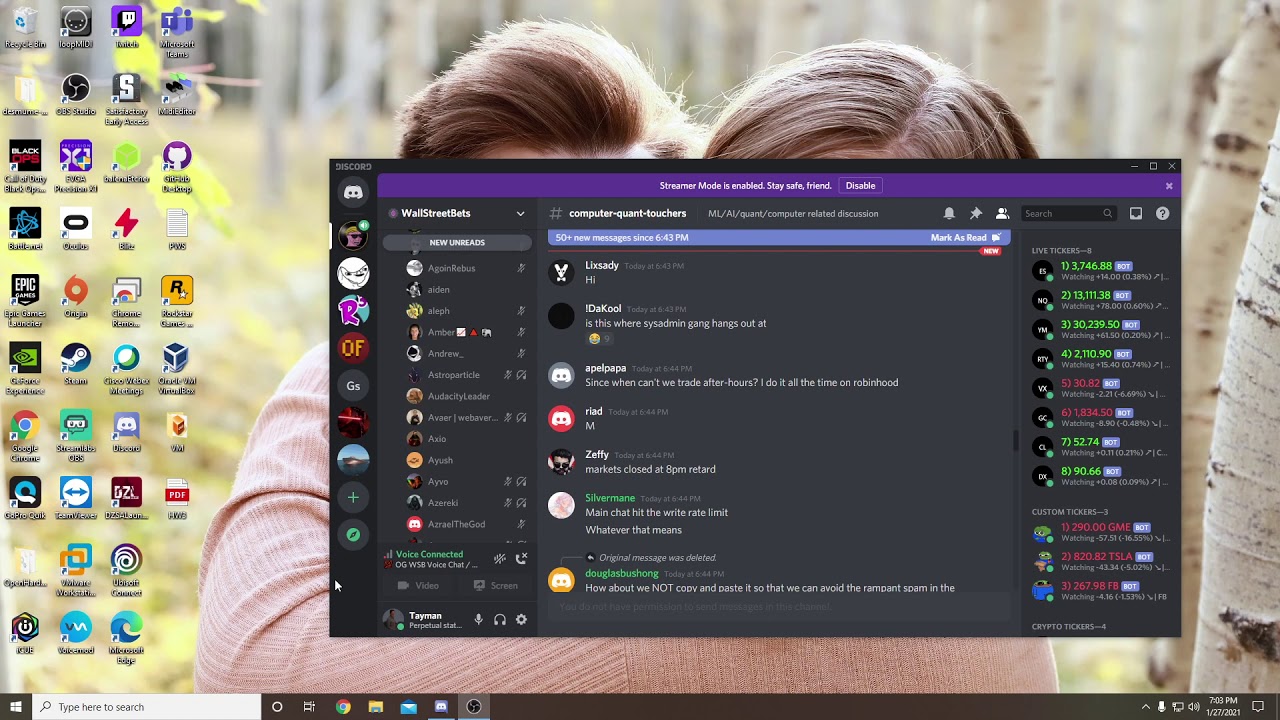
Task: Open Silvermane user name in chat
Action: point(610,498)
